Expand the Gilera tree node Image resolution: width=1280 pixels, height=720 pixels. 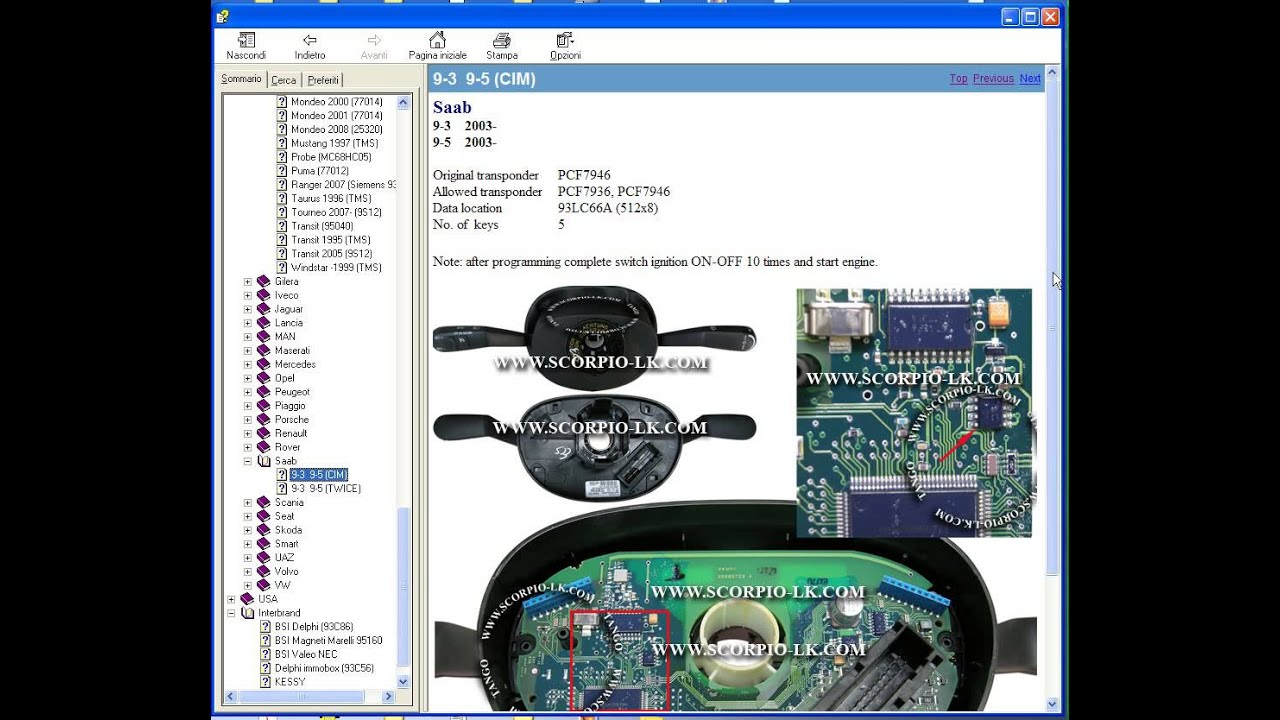pyautogui.click(x=248, y=282)
